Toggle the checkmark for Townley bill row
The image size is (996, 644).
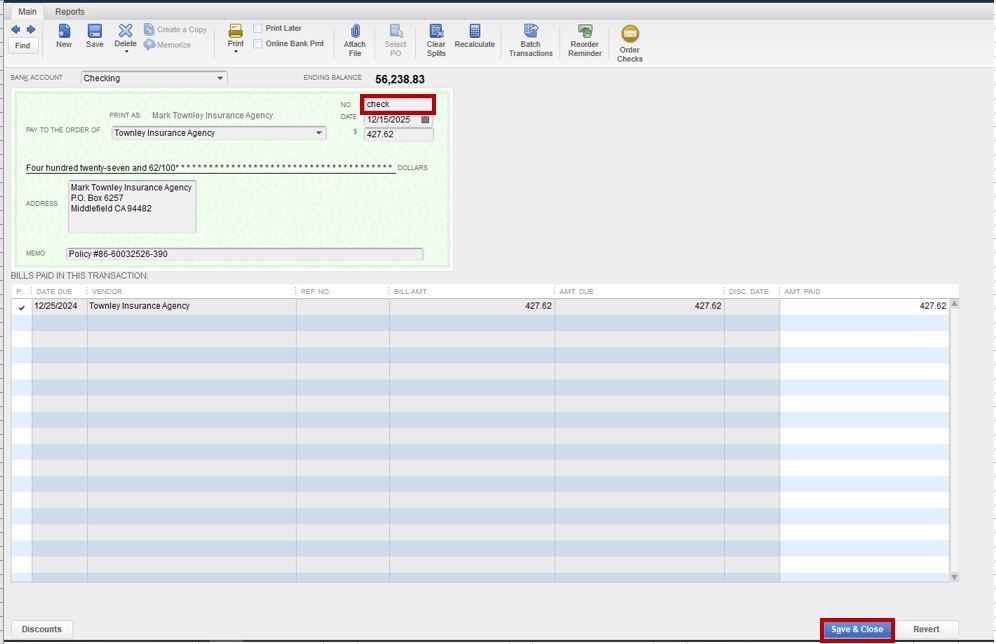pyautogui.click(x=22, y=307)
